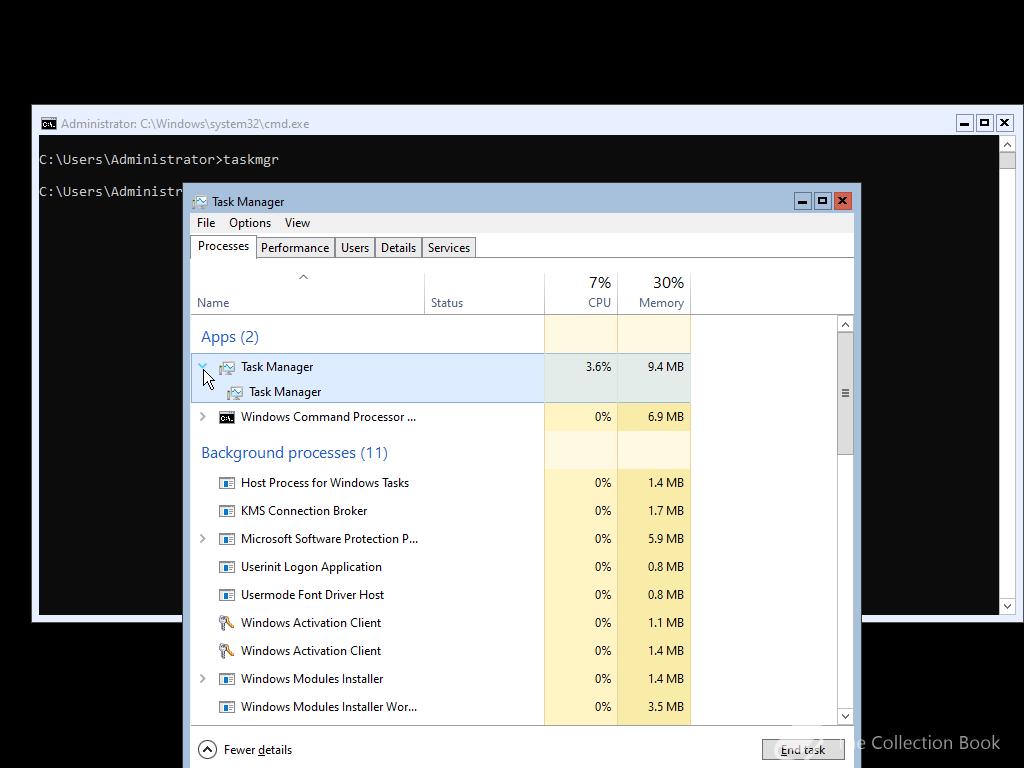The width and height of the screenshot is (1024, 768).
Task: Click the Fewer details circle arrow icon
Action: click(x=207, y=750)
